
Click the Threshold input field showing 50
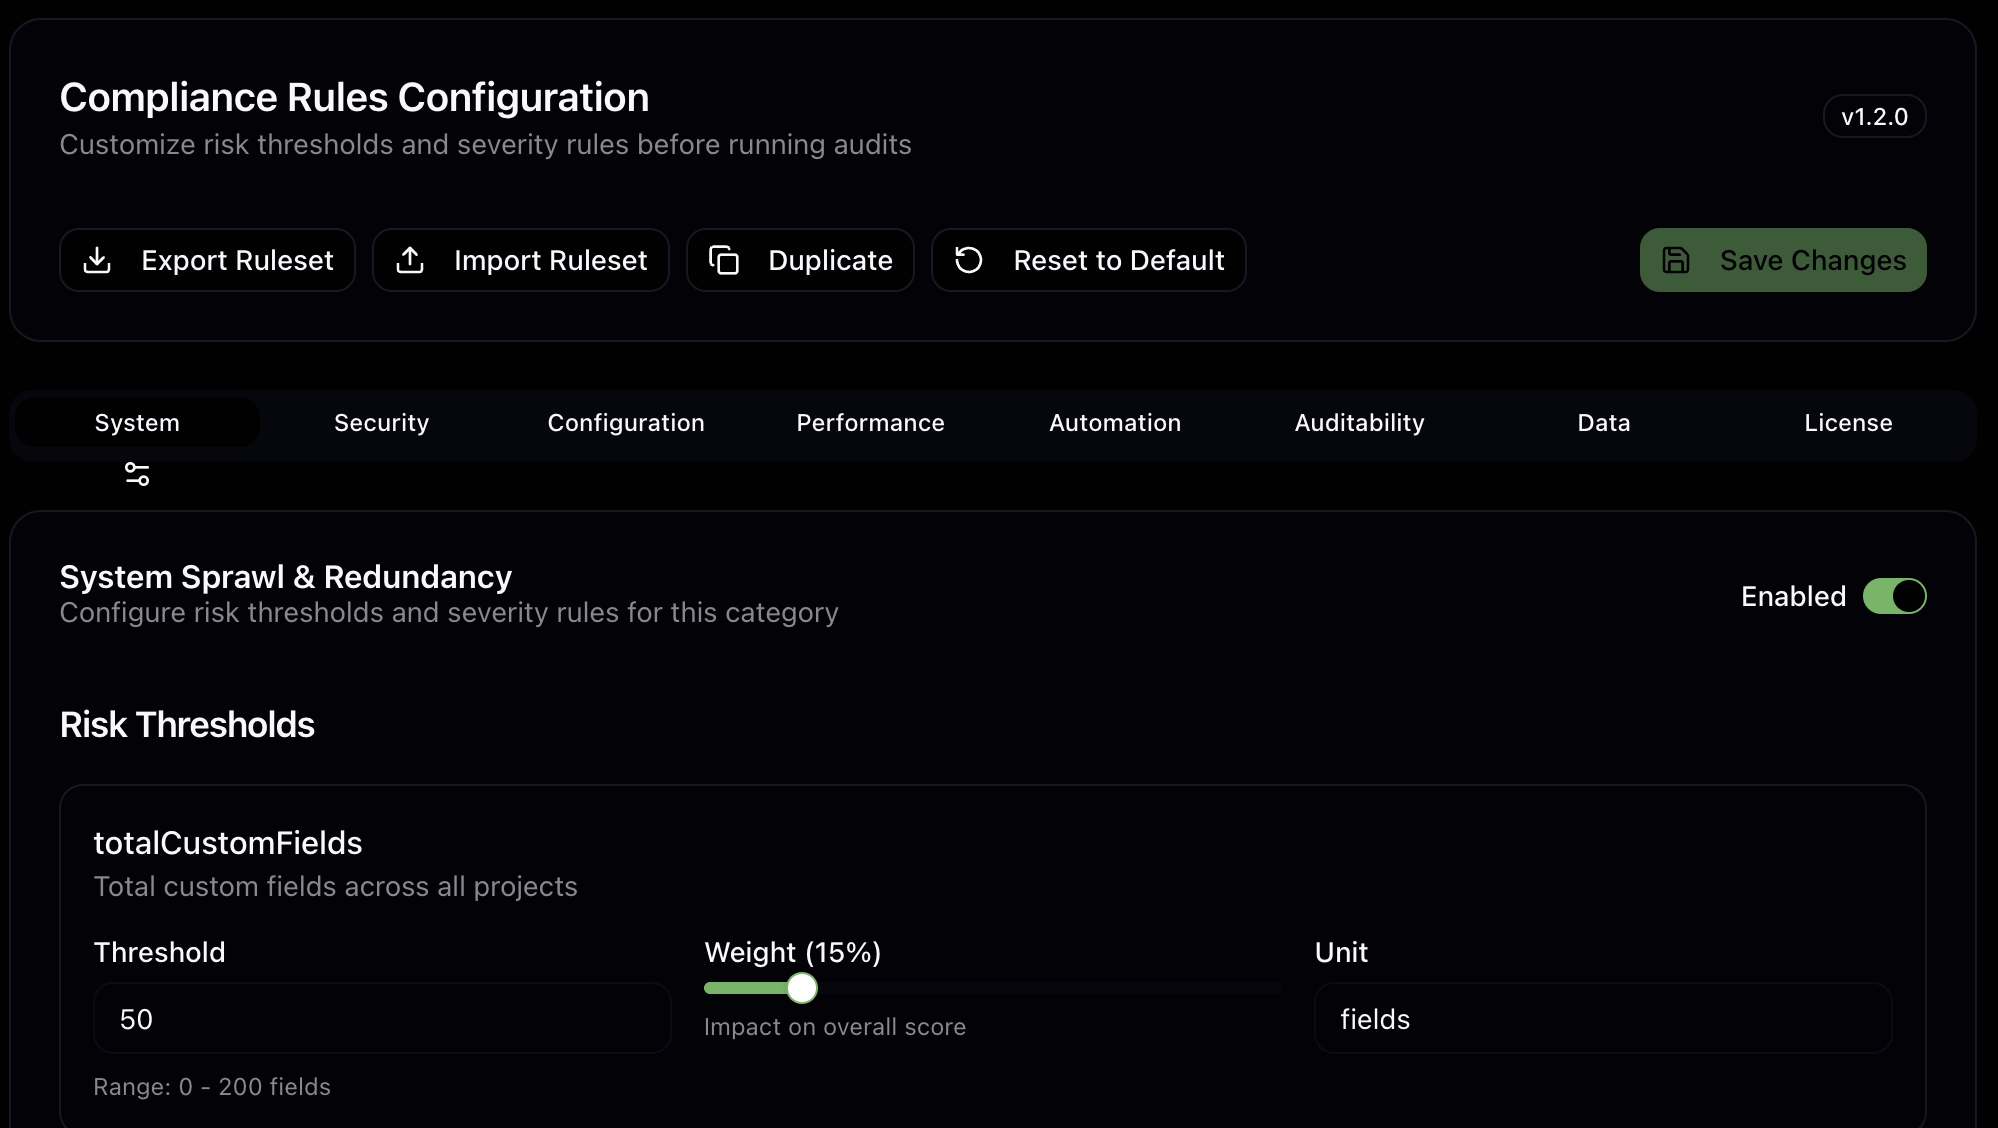(382, 1019)
